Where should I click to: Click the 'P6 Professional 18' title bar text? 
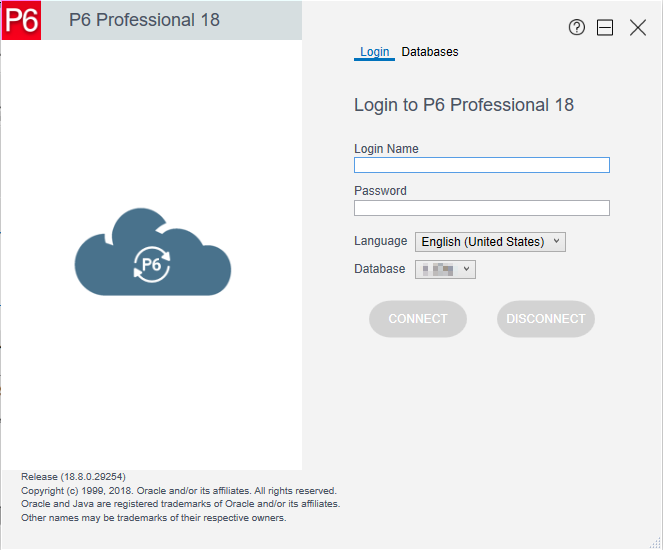pos(144,20)
